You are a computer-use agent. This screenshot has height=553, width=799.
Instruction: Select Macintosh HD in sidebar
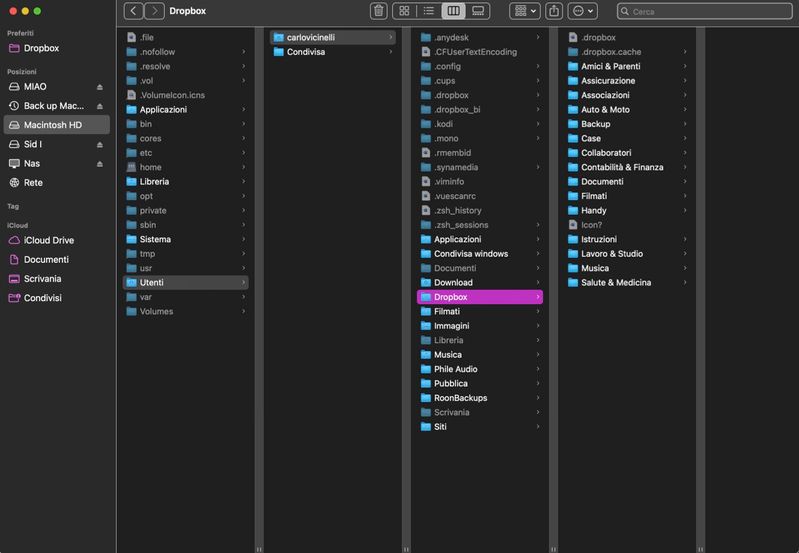pos(57,125)
